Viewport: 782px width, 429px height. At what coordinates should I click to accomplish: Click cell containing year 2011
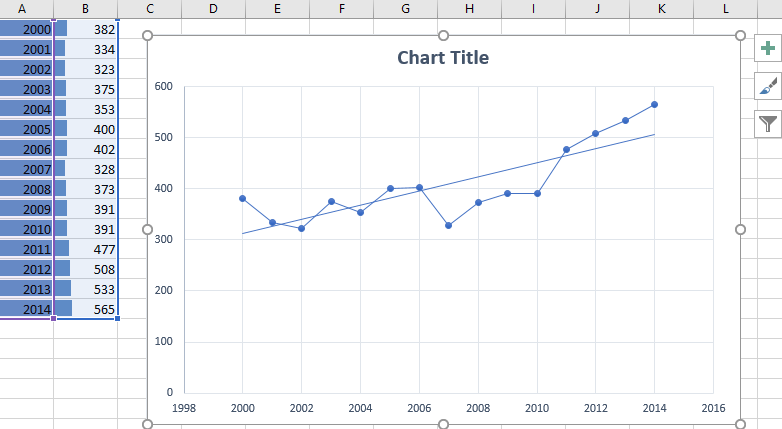pyautogui.click(x=26, y=249)
